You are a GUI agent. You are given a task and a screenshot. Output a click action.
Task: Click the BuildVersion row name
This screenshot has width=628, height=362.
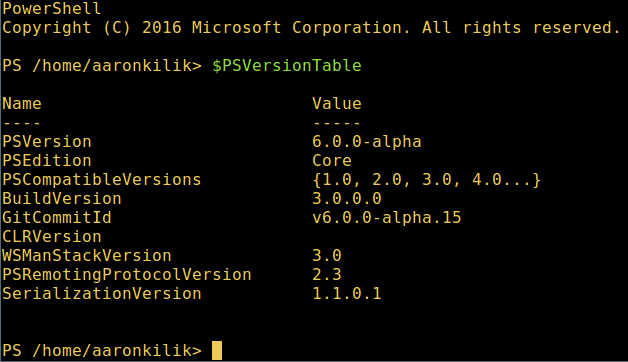click(62, 199)
